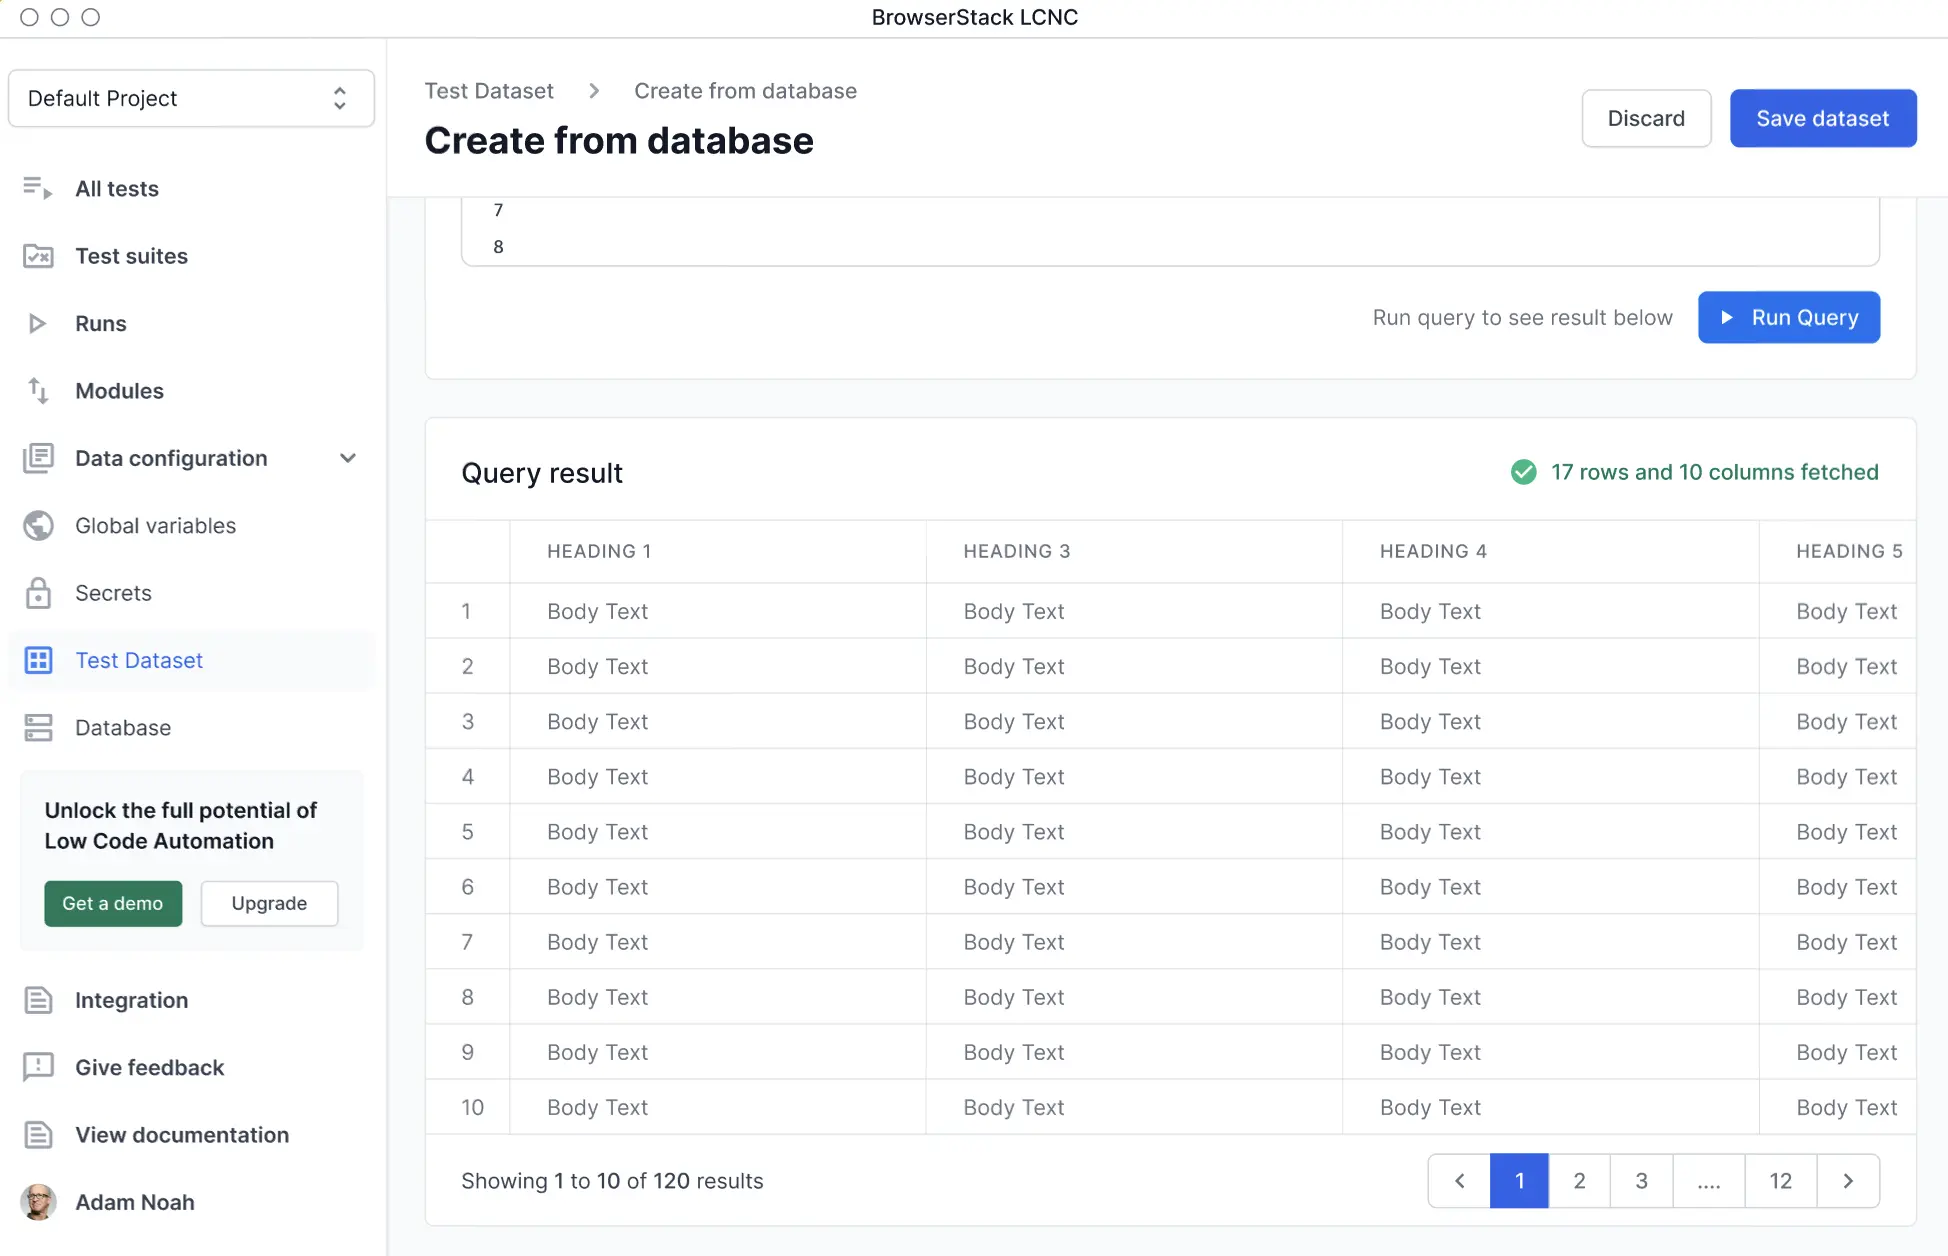
Task: Click Adam Noah's avatar picture
Action: click(x=38, y=1202)
